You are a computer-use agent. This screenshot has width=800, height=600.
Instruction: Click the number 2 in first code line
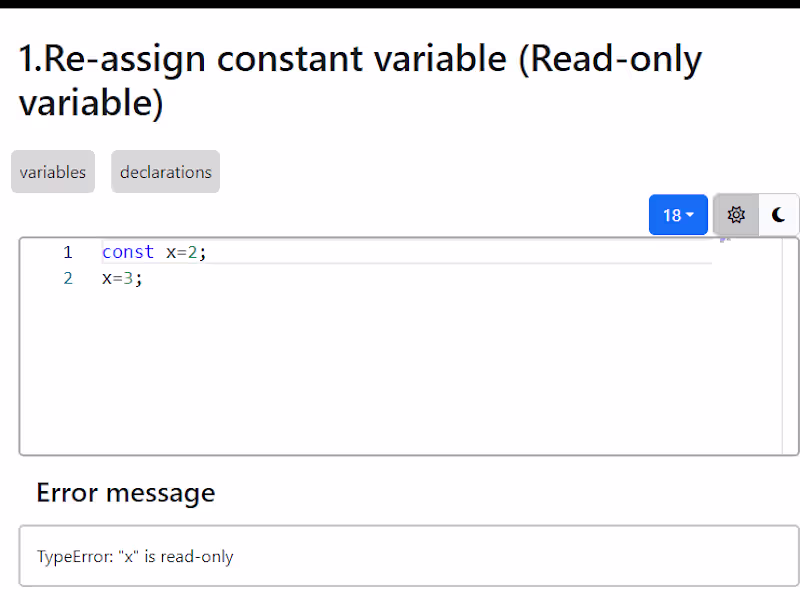point(193,252)
